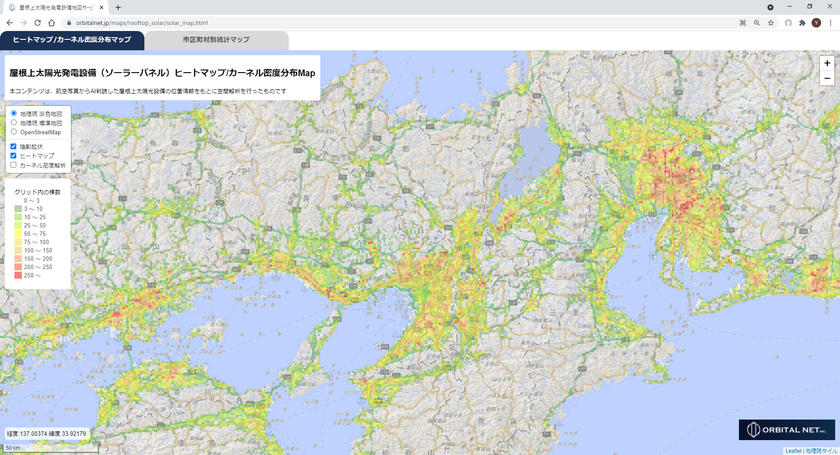Zoom out with the map minus button
Screen dimensions: 840x455
tap(827, 78)
